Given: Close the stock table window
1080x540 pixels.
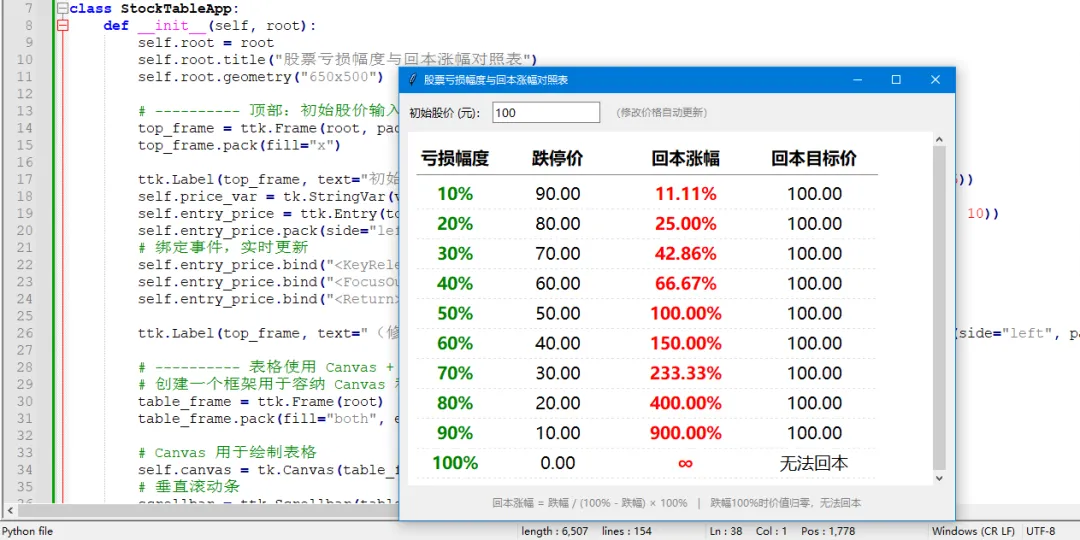Looking at the screenshot, I should point(935,80).
